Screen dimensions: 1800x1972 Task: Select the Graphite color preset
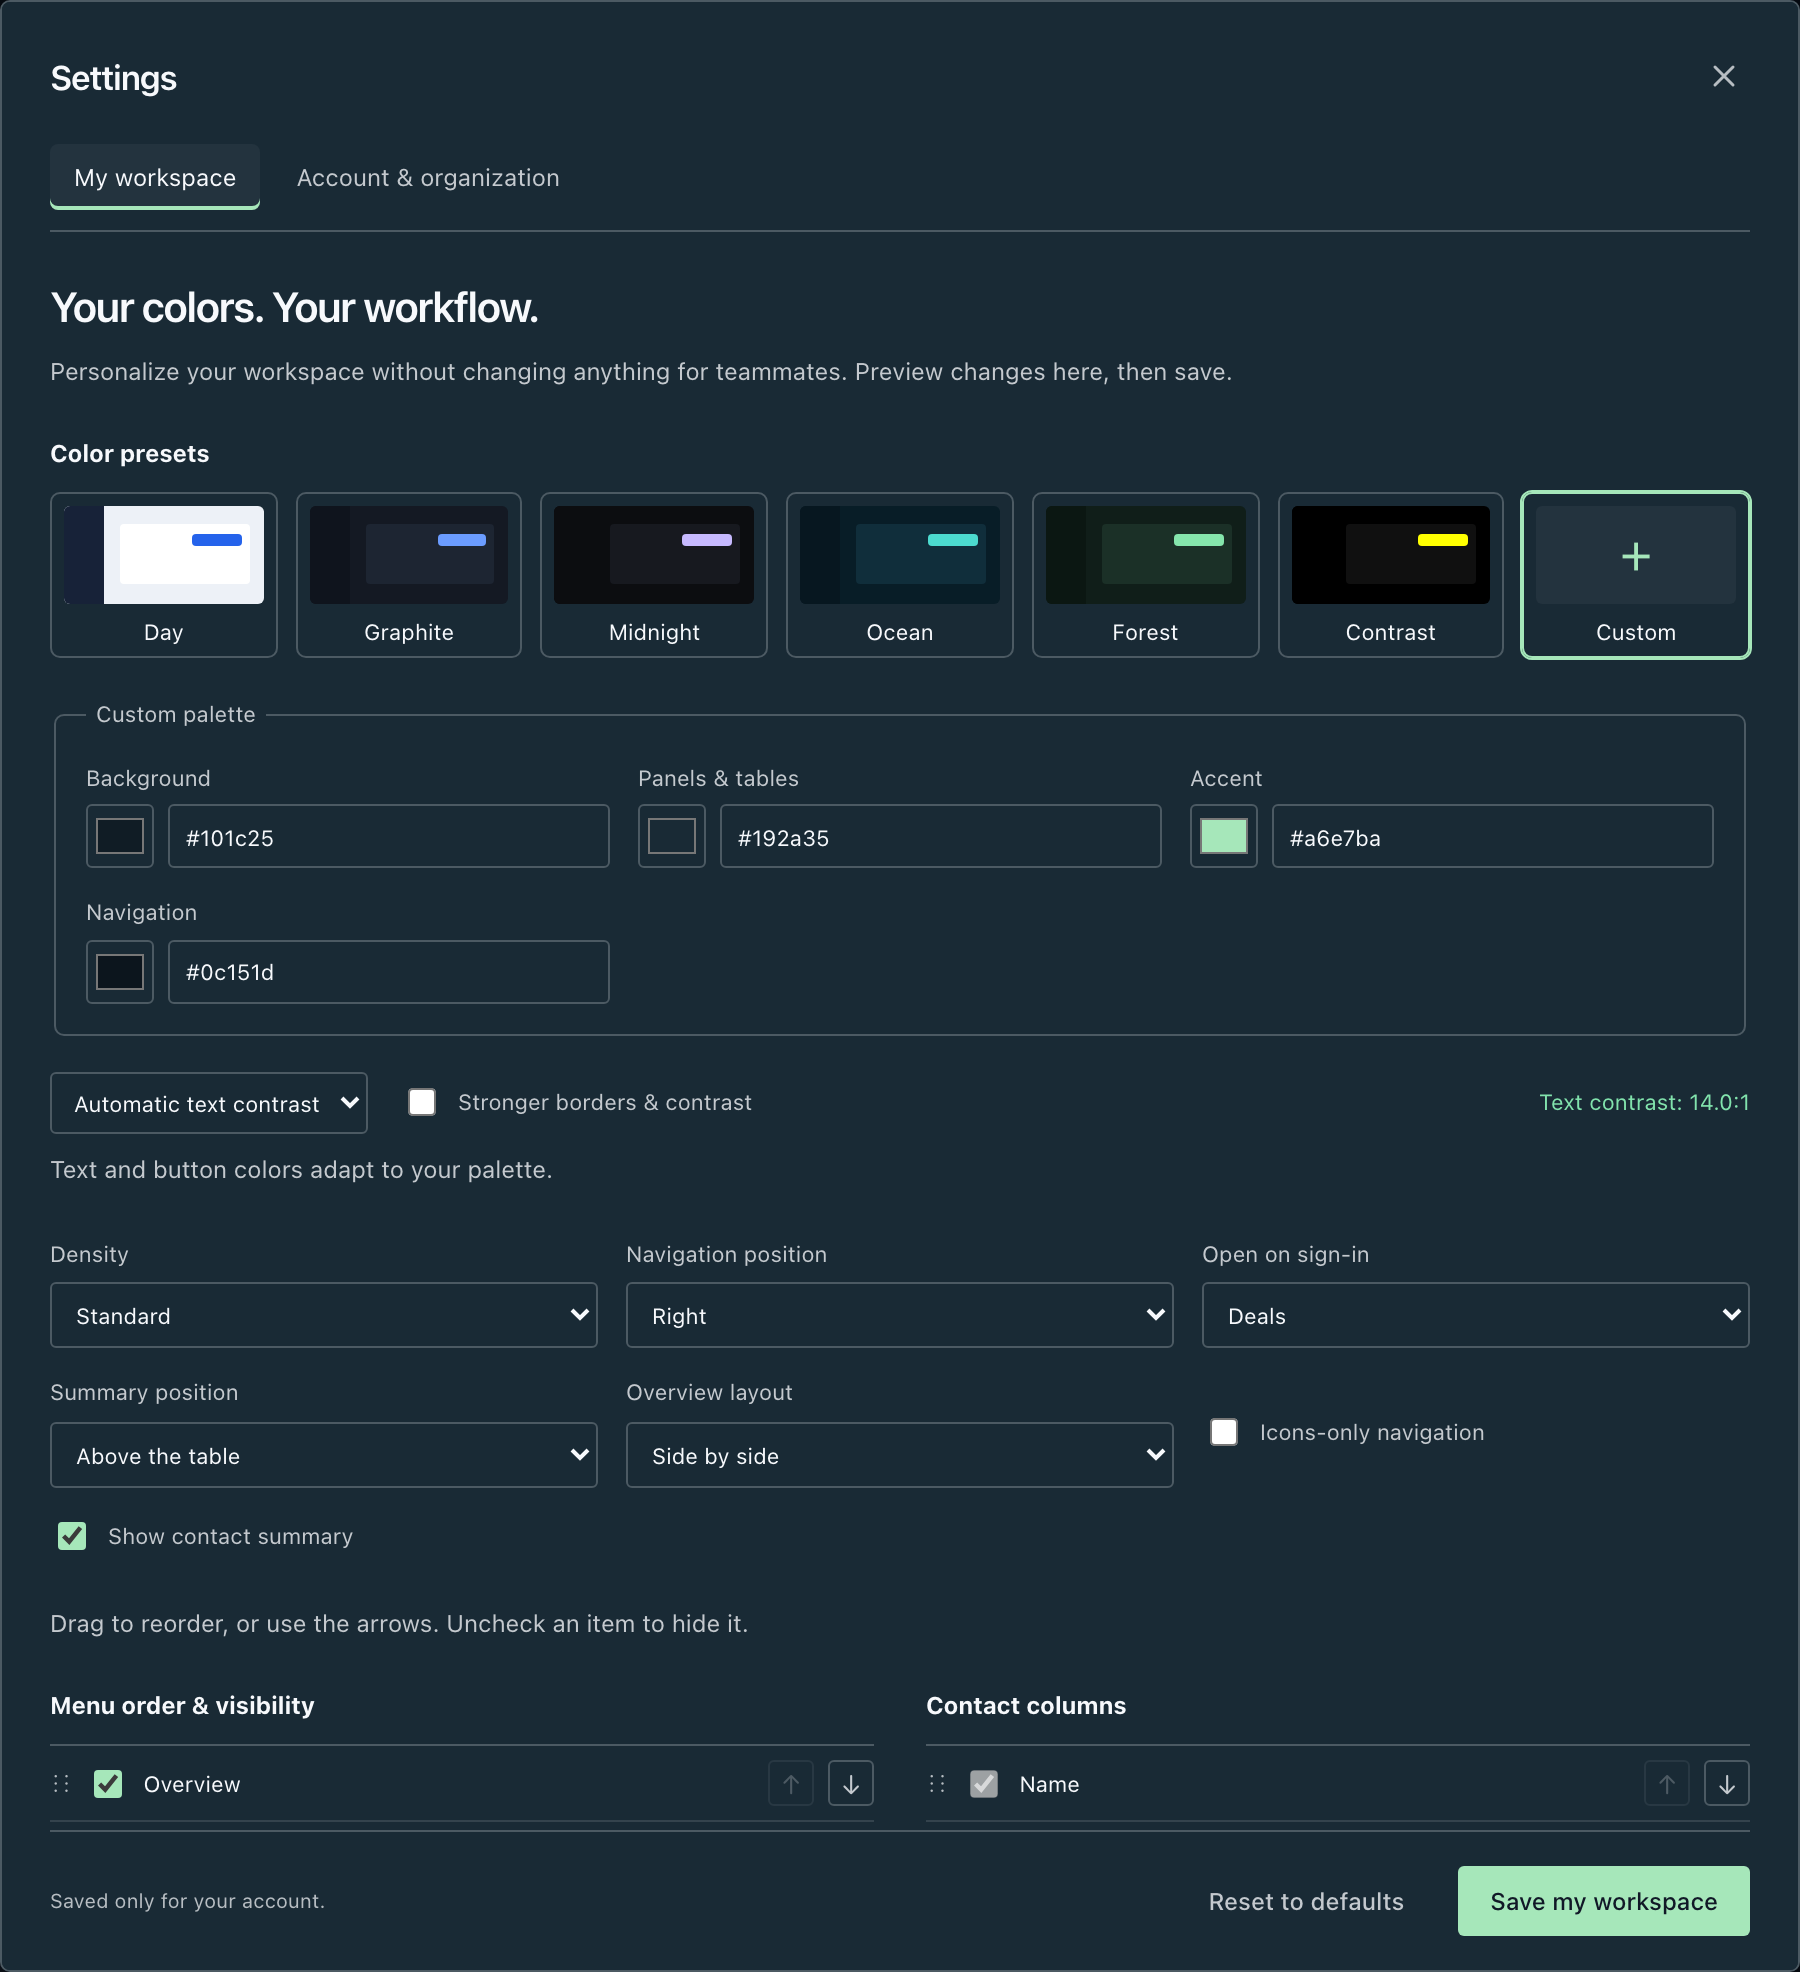(409, 575)
